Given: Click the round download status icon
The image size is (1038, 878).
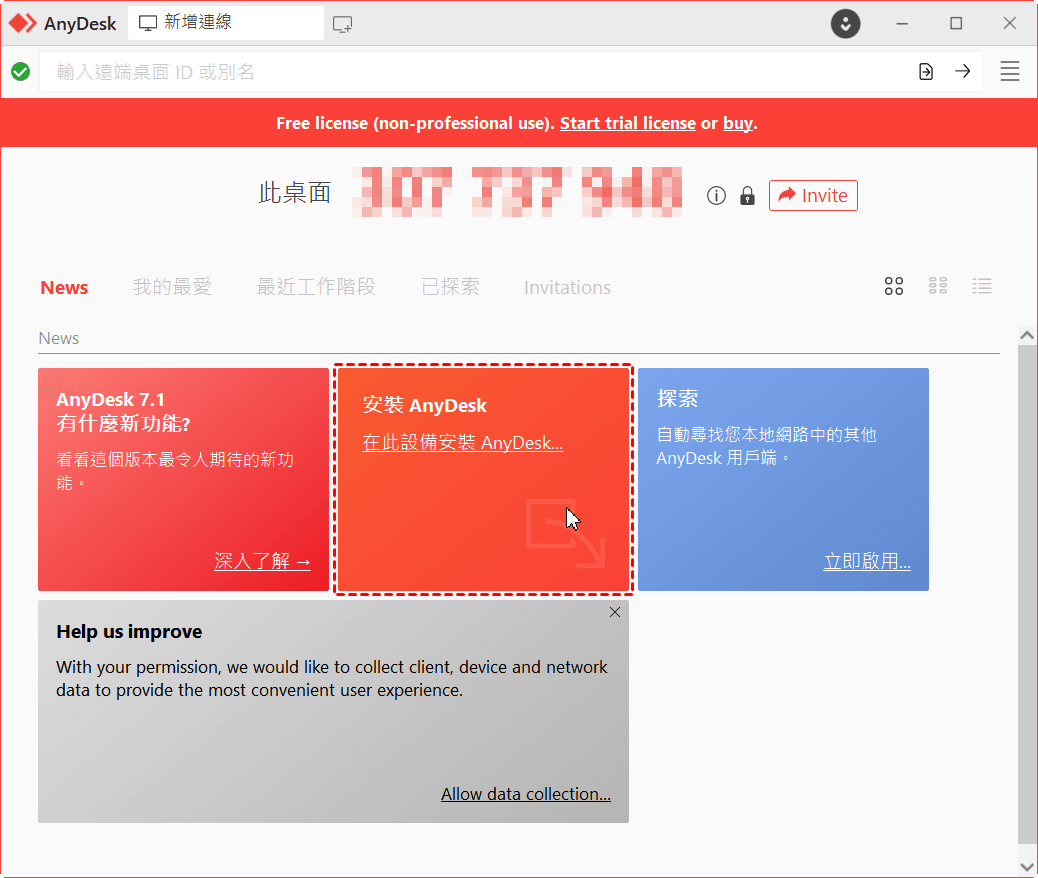Looking at the screenshot, I should (x=845, y=24).
